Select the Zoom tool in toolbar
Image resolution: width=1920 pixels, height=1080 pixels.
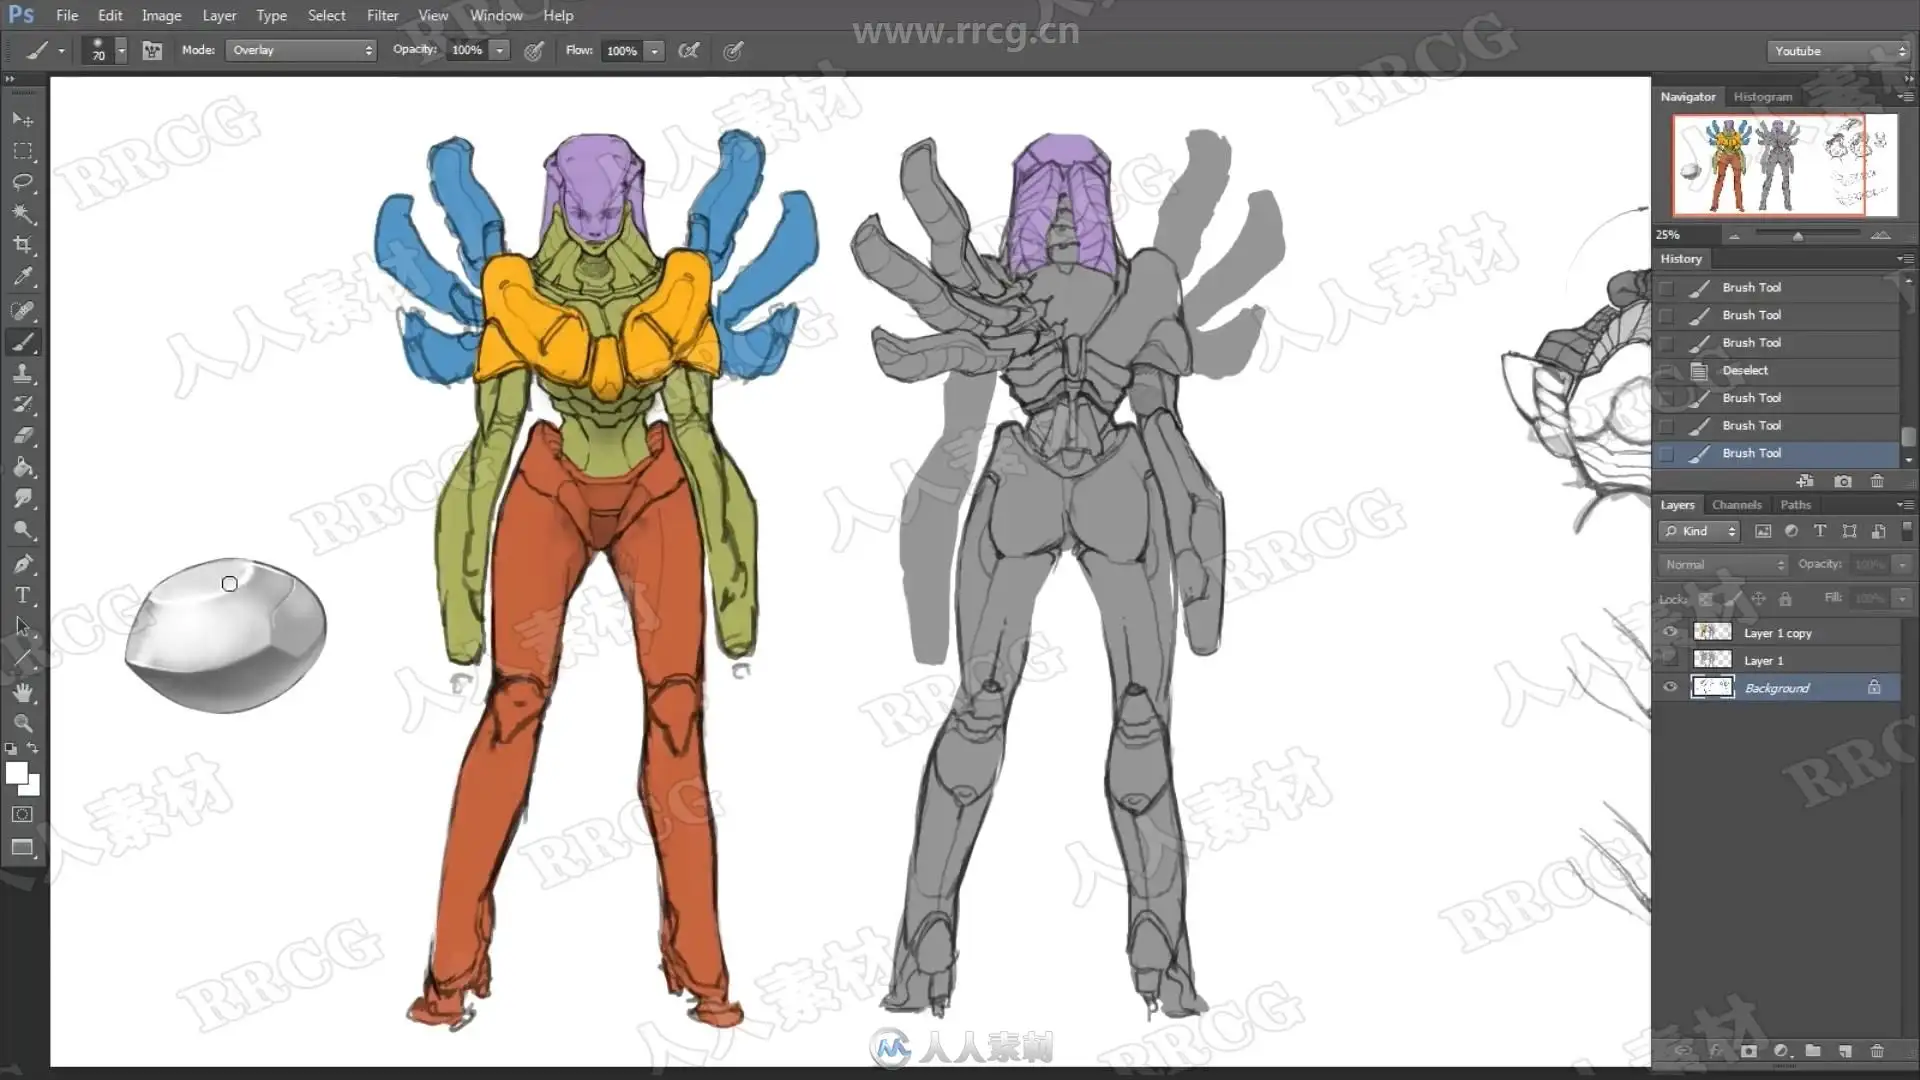pyautogui.click(x=22, y=723)
